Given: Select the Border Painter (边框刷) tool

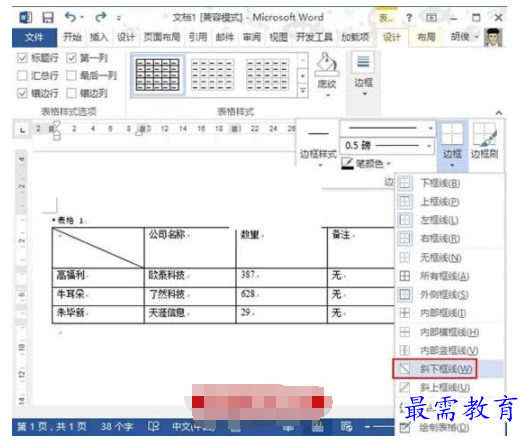Looking at the screenshot, I should [485, 141].
